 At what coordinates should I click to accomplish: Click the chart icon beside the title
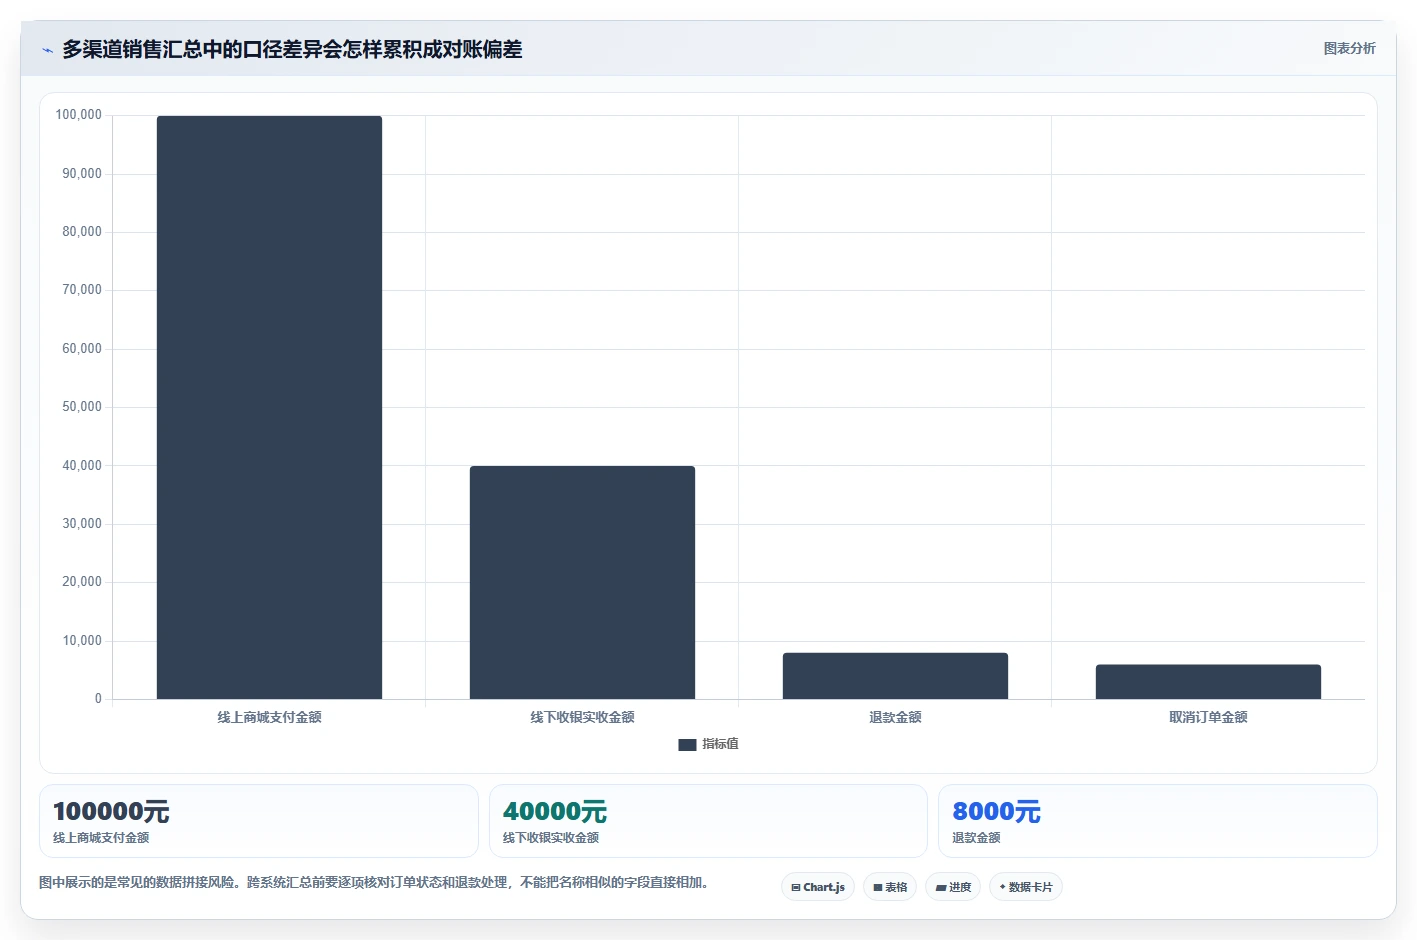click(x=48, y=50)
